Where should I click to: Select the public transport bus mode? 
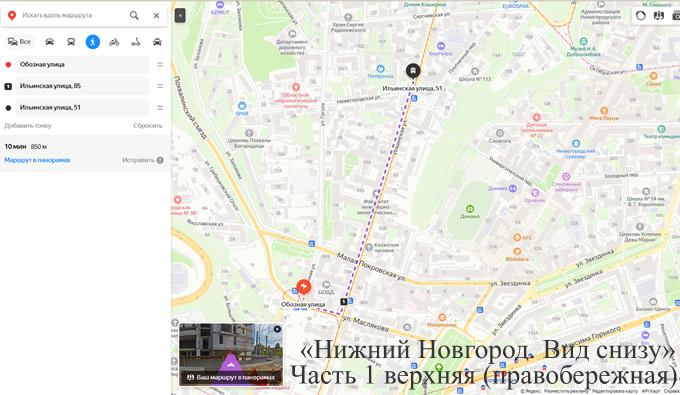tap(71, 42)
